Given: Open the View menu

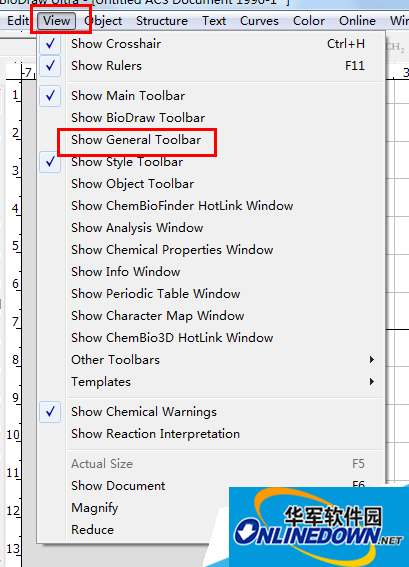Looking at the screenshot, I should click(56, 21).
